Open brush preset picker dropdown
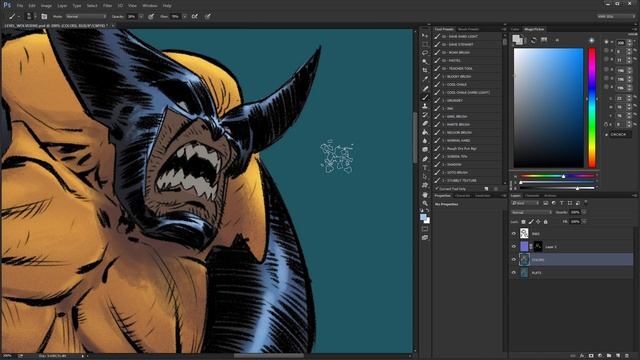 [35, 16]
